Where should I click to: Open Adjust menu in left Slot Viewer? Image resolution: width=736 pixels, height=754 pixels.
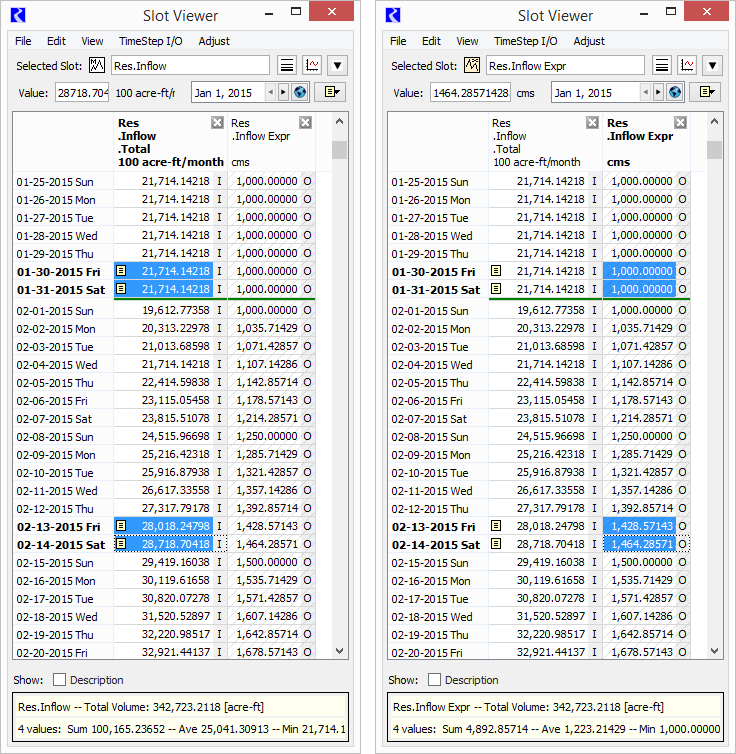[214, 41]
